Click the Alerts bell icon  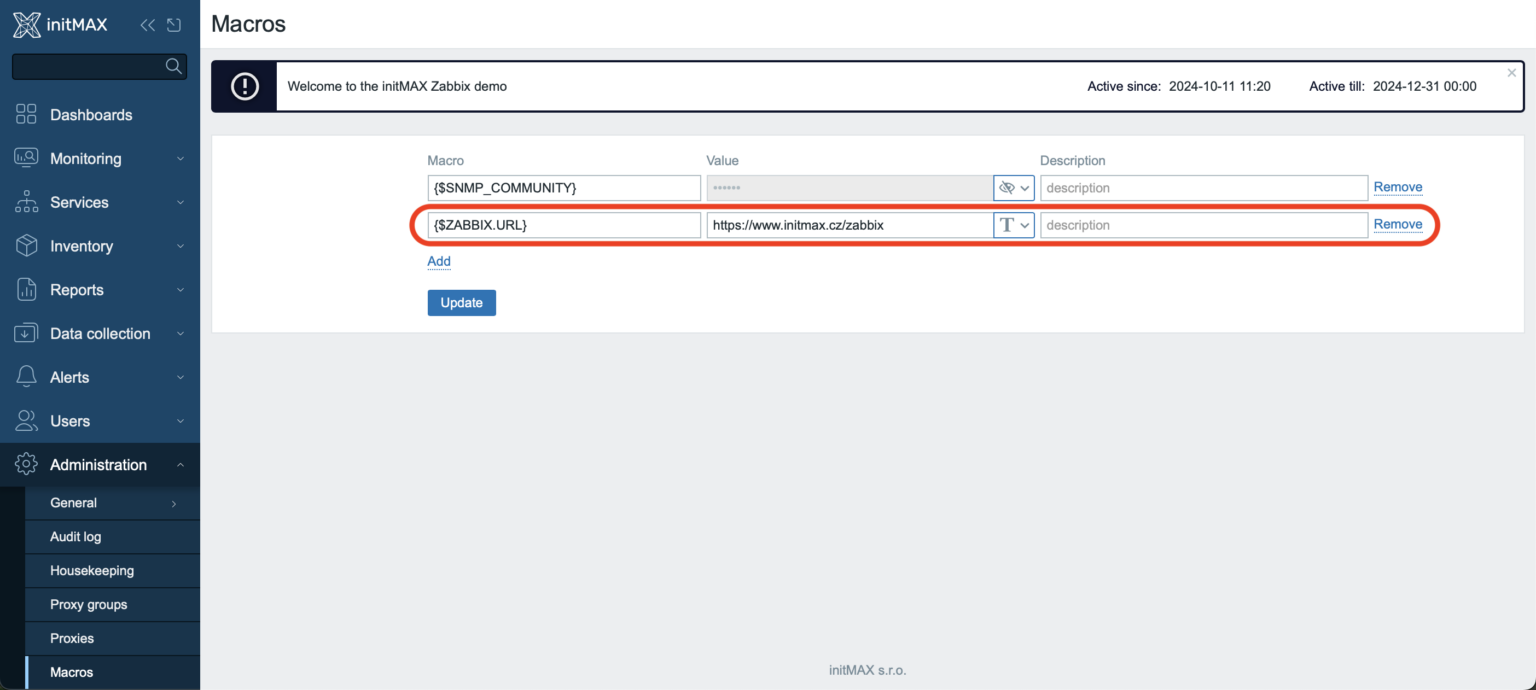click(27, 377)
